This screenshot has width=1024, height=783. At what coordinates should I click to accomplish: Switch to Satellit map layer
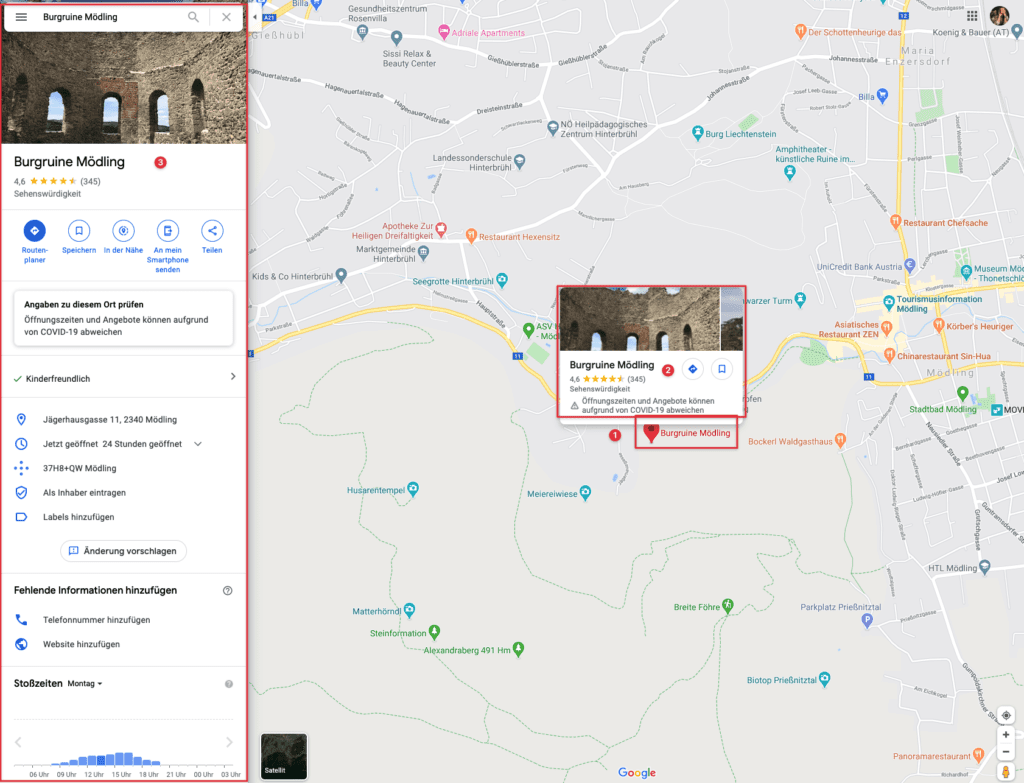pos(283,756)
